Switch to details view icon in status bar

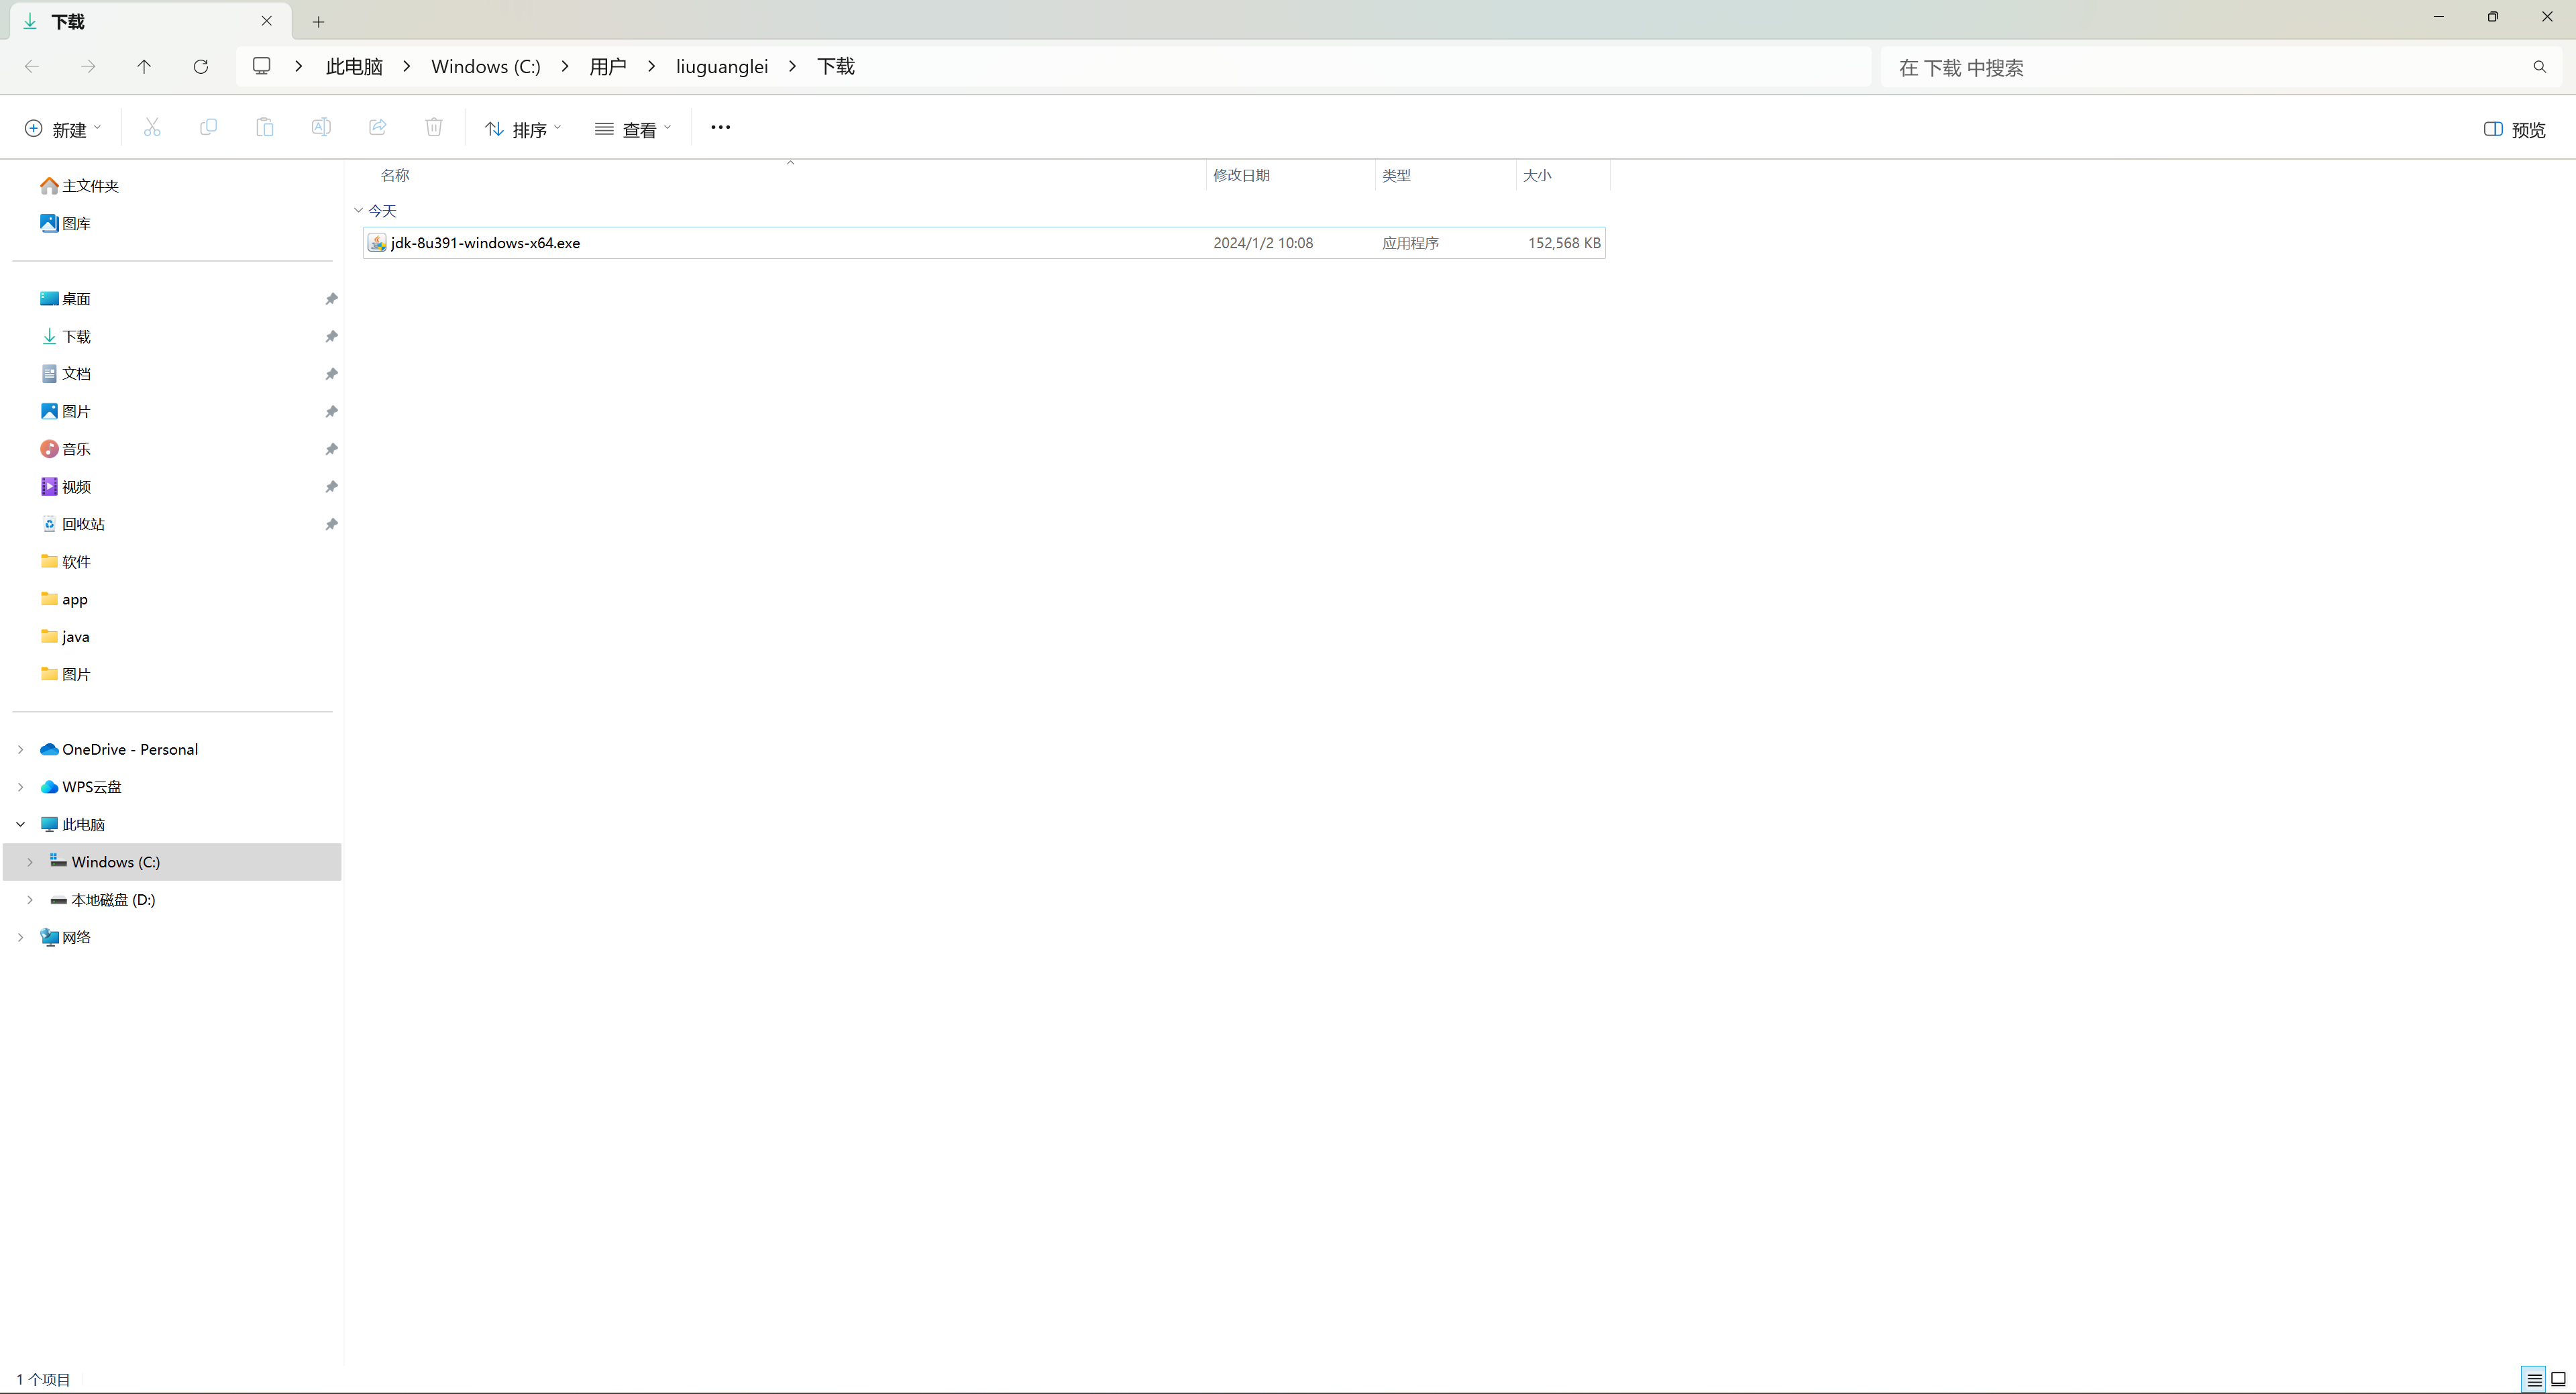2534,1379
